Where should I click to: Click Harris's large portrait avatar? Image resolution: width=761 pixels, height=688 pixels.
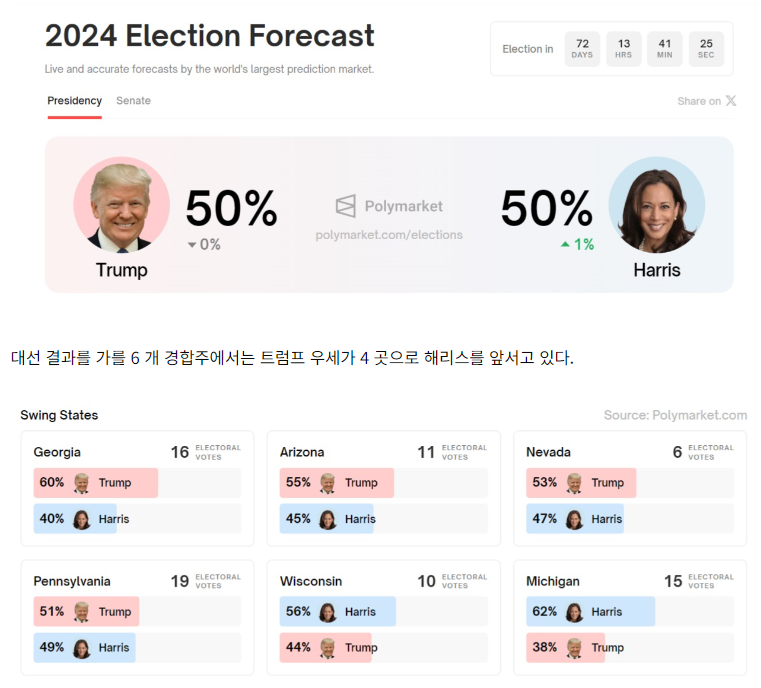(x=656, y=206)
